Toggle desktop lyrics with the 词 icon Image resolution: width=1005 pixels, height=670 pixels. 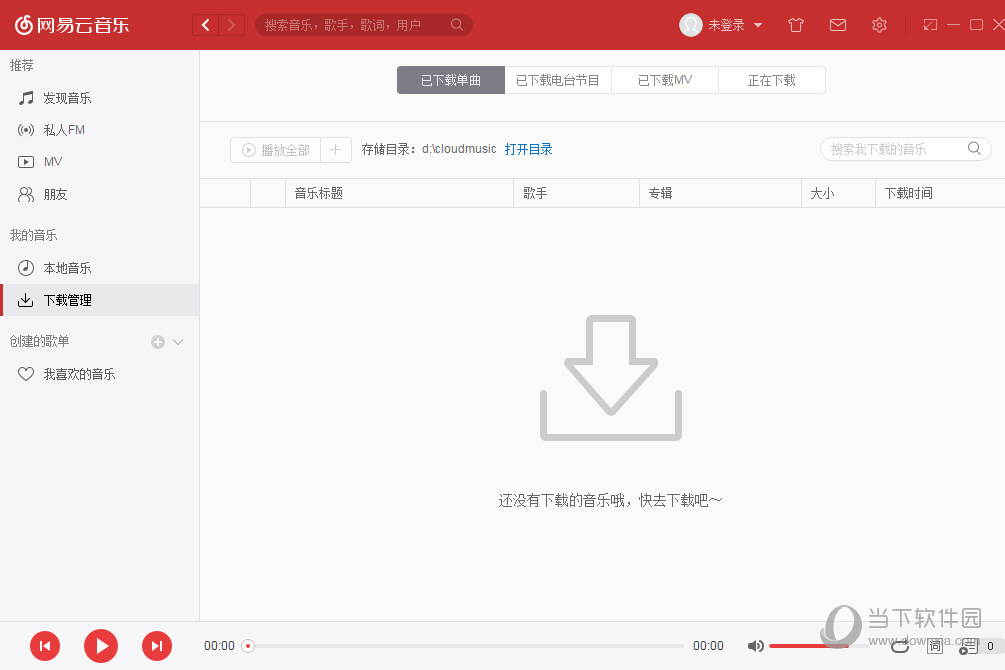934,646
